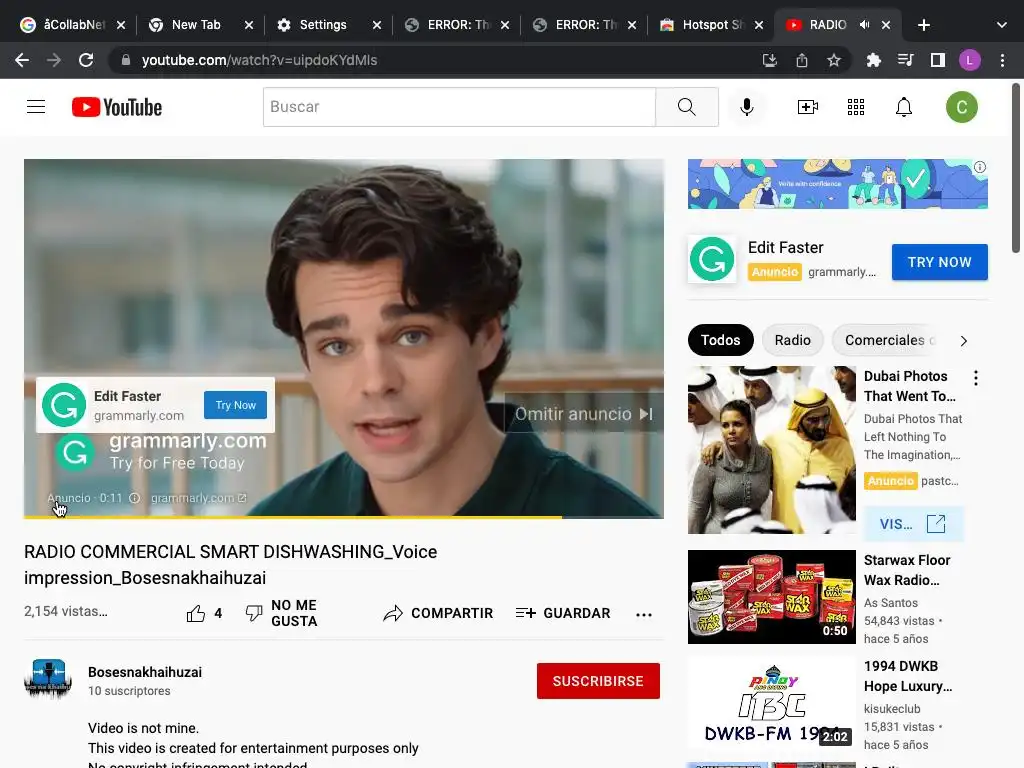Click the ad info icon on banner
Screen dimensions: 1024x768
pos(980,167)
